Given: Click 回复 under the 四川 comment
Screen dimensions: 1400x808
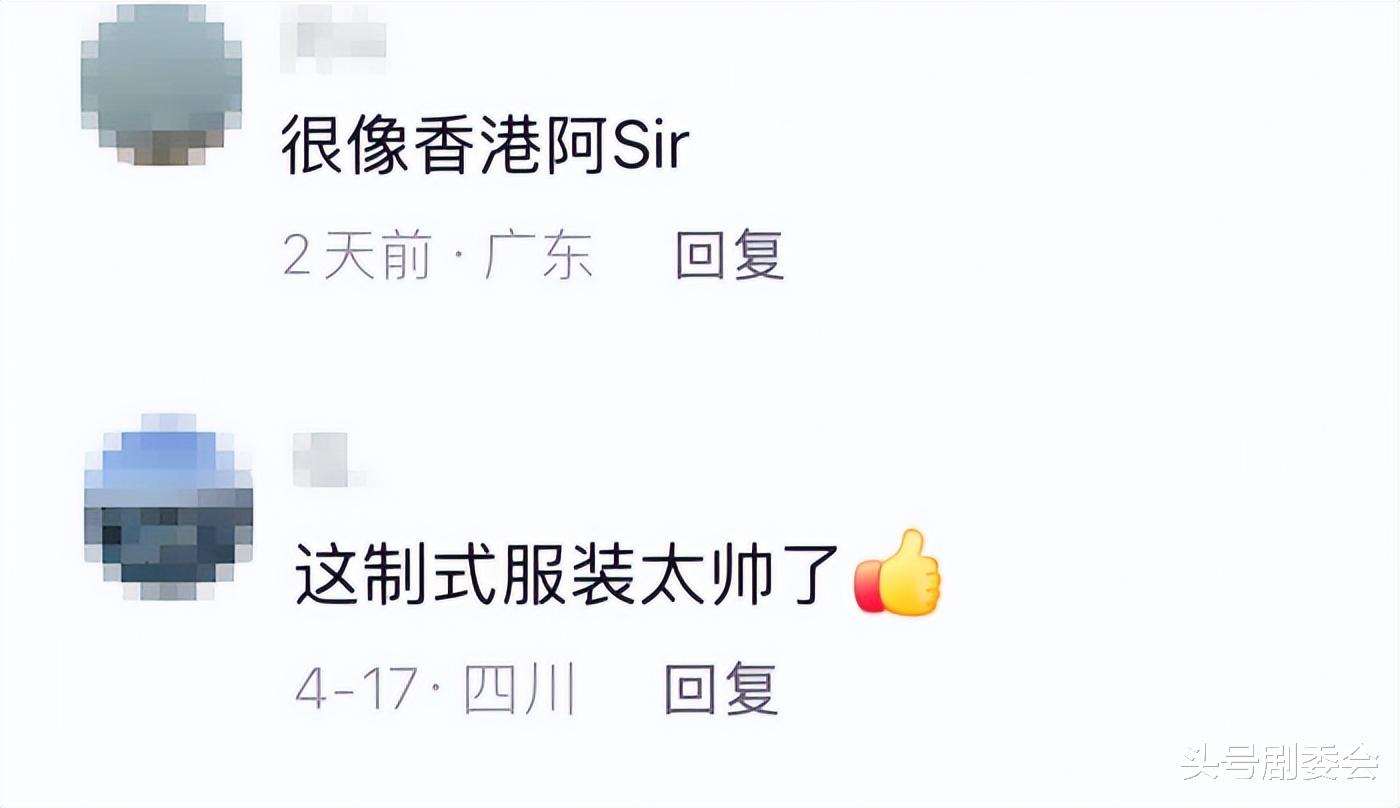Looking at the screenshot, I should click(x=721, y=689).
